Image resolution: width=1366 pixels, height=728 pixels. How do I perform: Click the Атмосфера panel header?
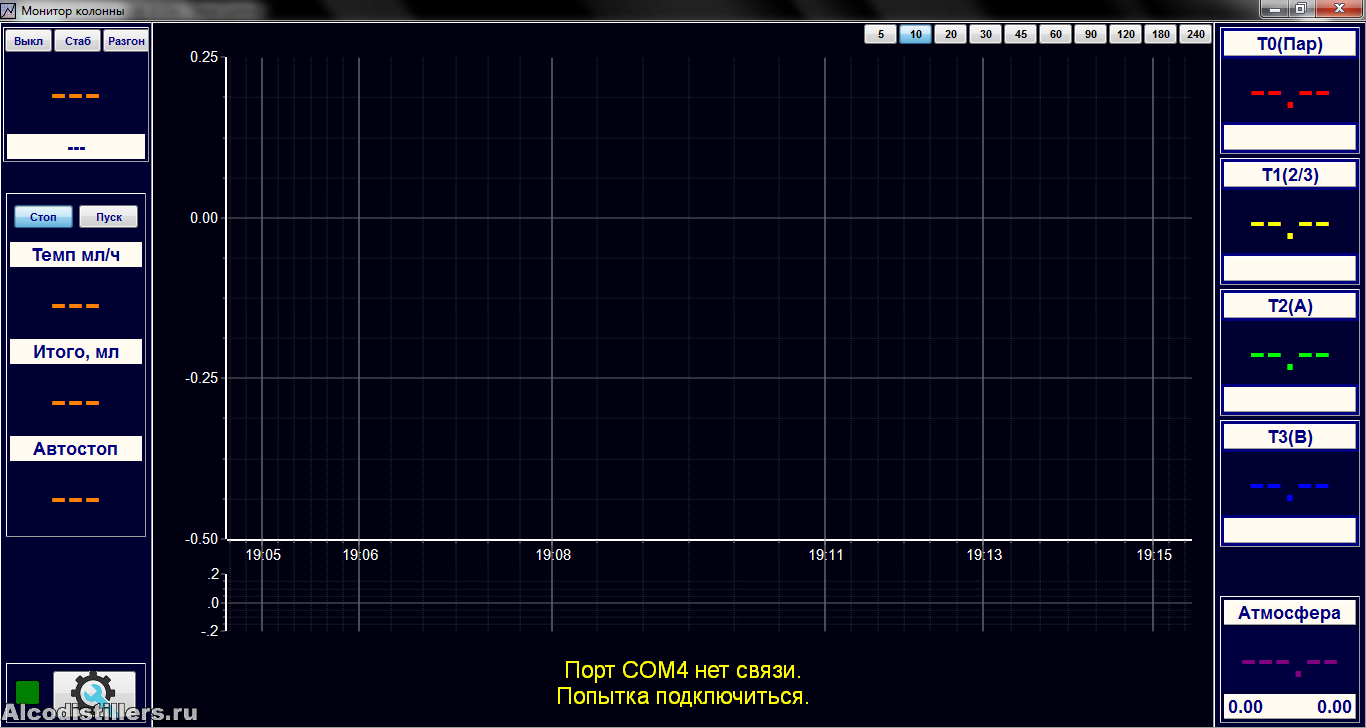(x=1290, y=613)
